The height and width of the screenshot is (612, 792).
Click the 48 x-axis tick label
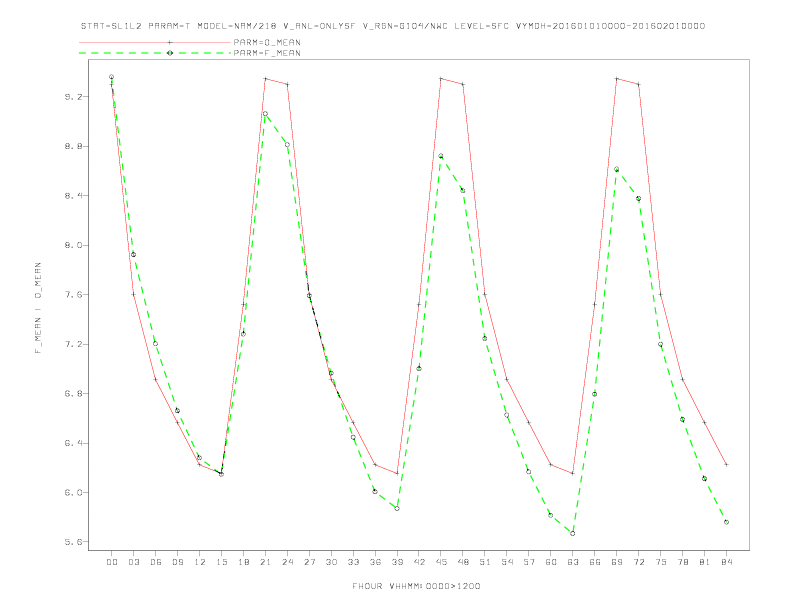[x=463, y=562]
